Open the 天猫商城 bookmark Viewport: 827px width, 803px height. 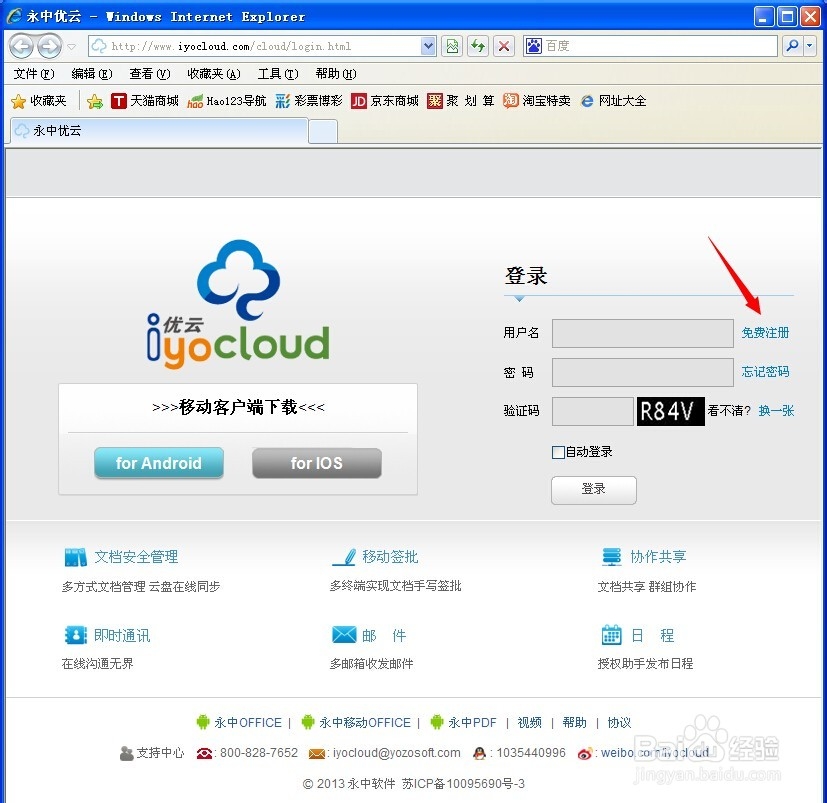145,101
